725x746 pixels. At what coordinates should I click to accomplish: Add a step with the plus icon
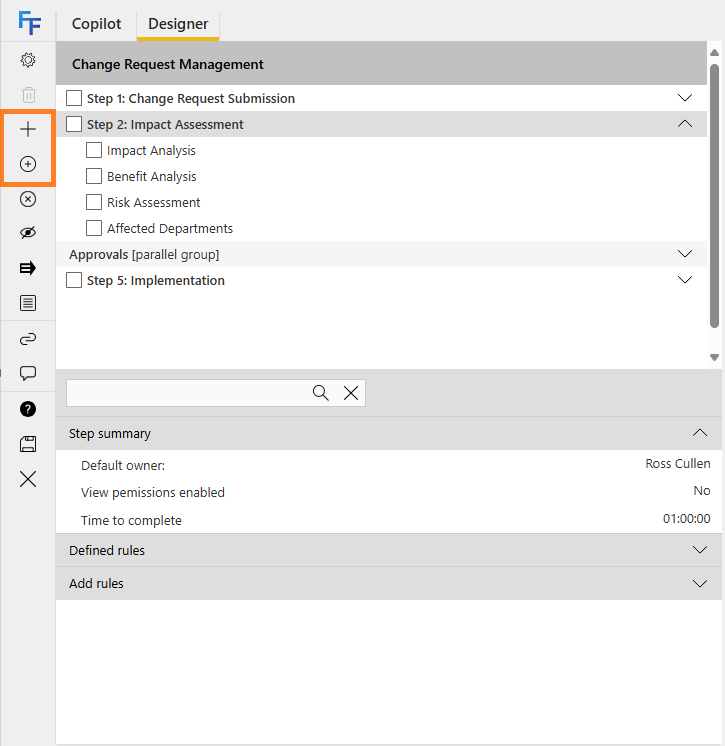pyautogui.click(x=28, y=129)
